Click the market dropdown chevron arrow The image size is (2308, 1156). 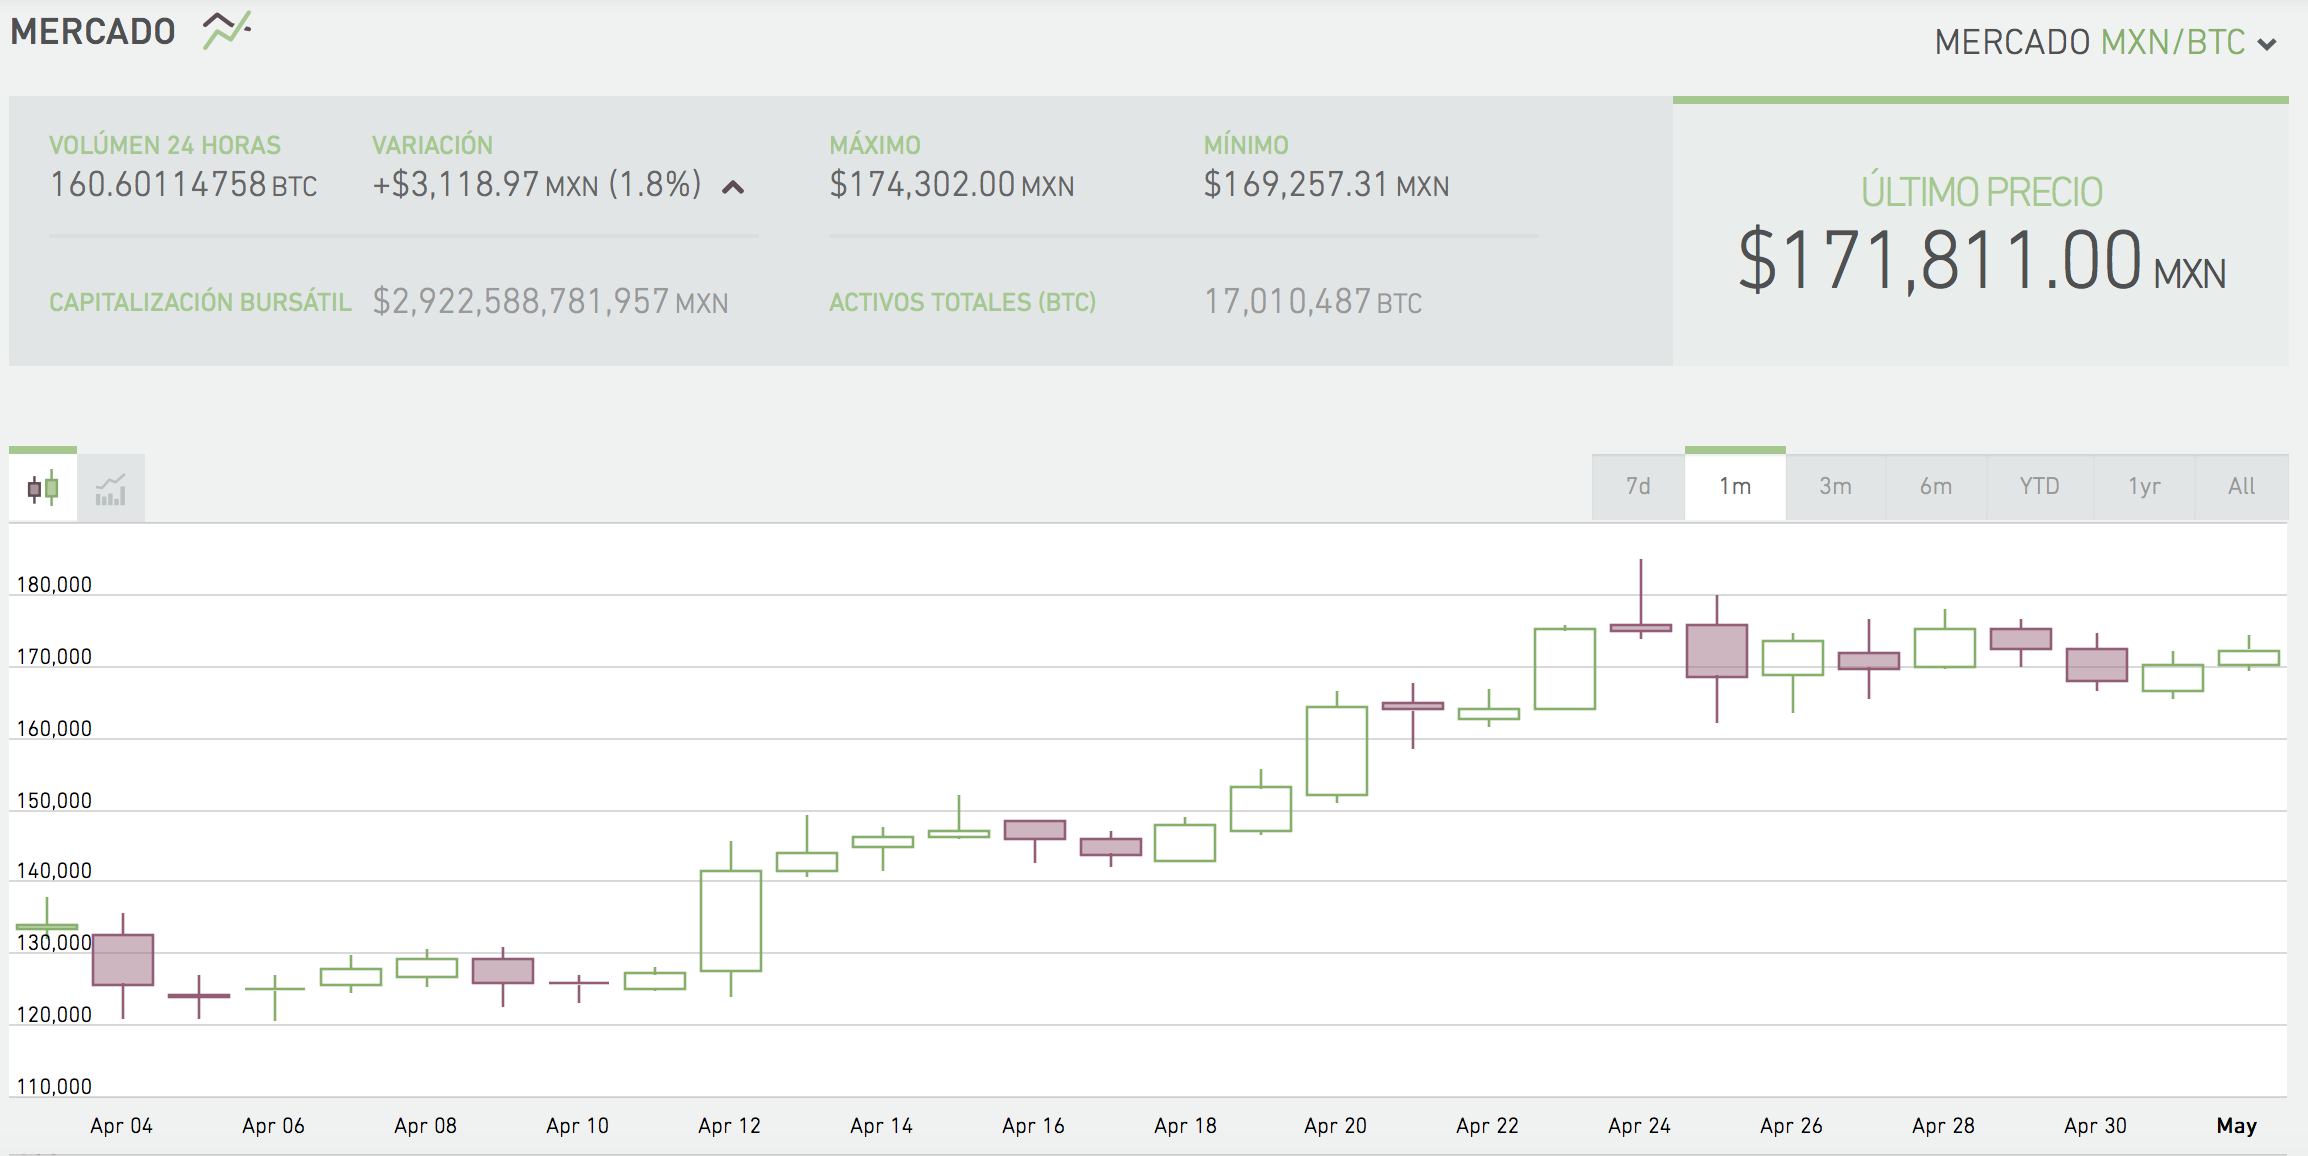[2267, 44]
